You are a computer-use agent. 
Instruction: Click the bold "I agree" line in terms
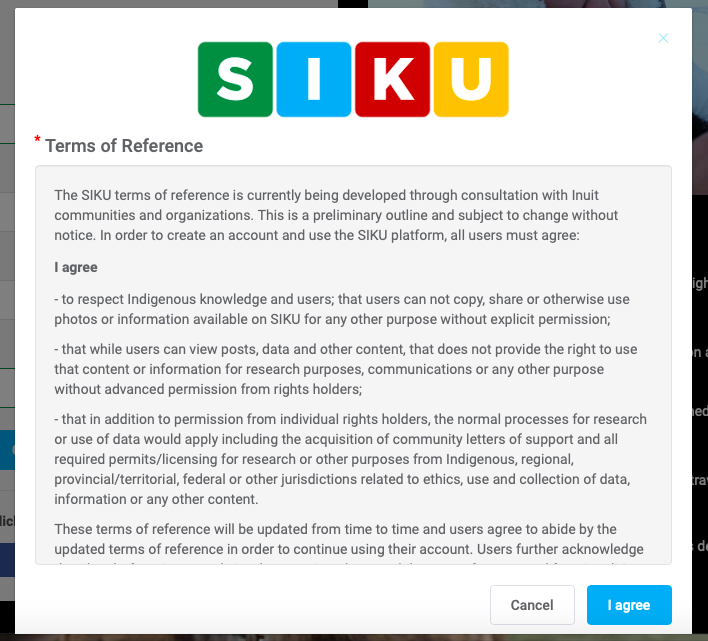click(76, 268)
